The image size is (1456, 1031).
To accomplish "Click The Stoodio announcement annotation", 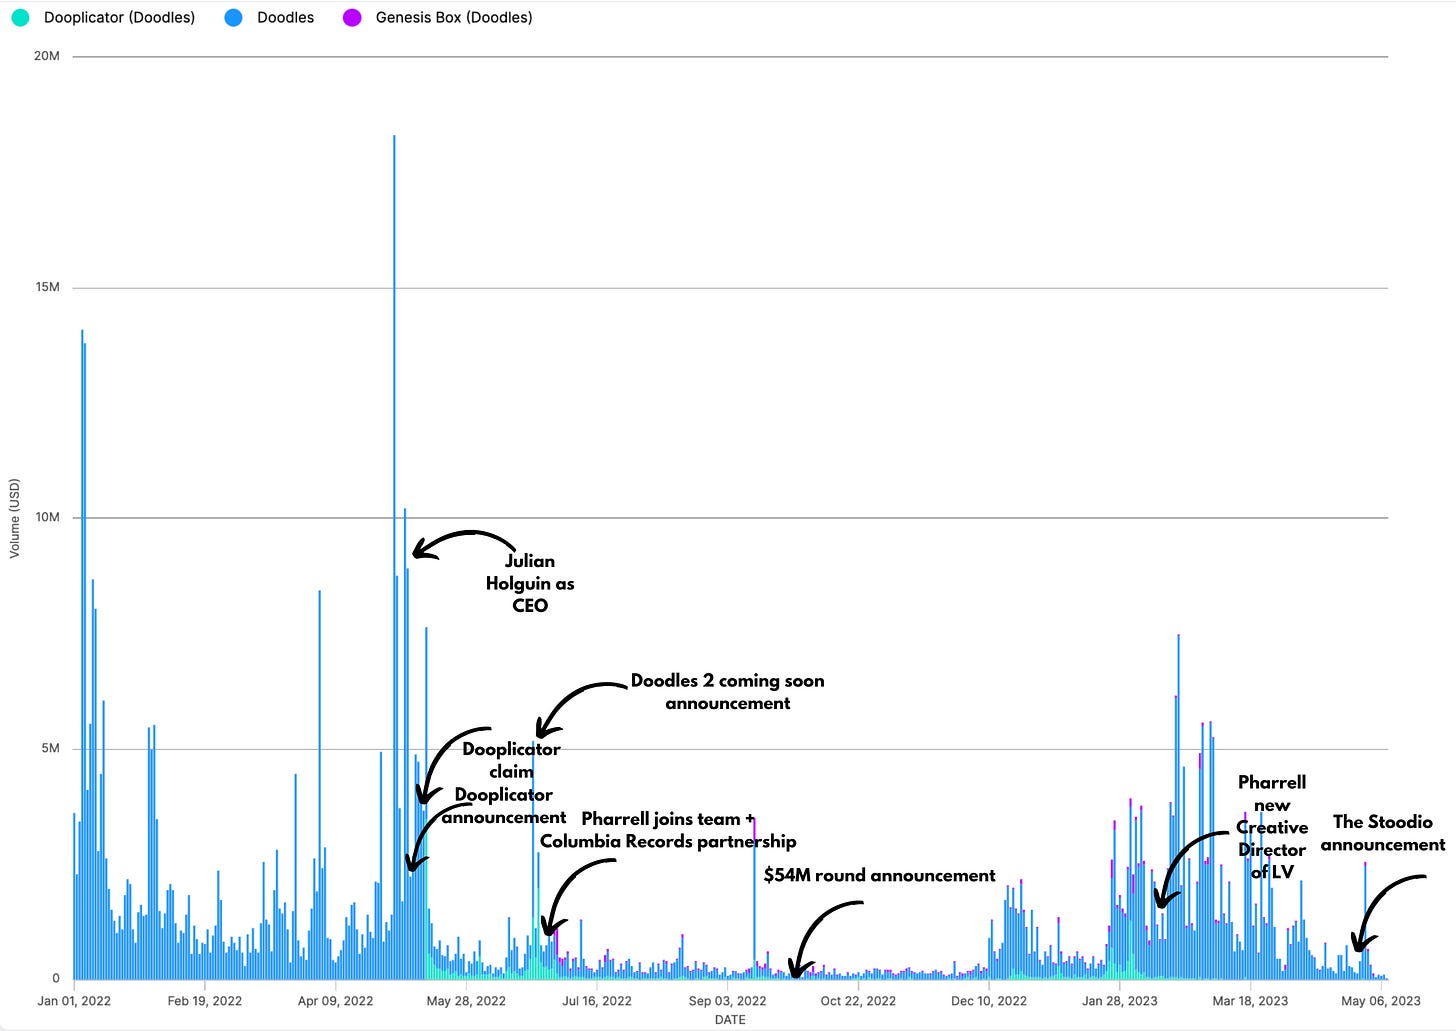I will point(1383,833).
